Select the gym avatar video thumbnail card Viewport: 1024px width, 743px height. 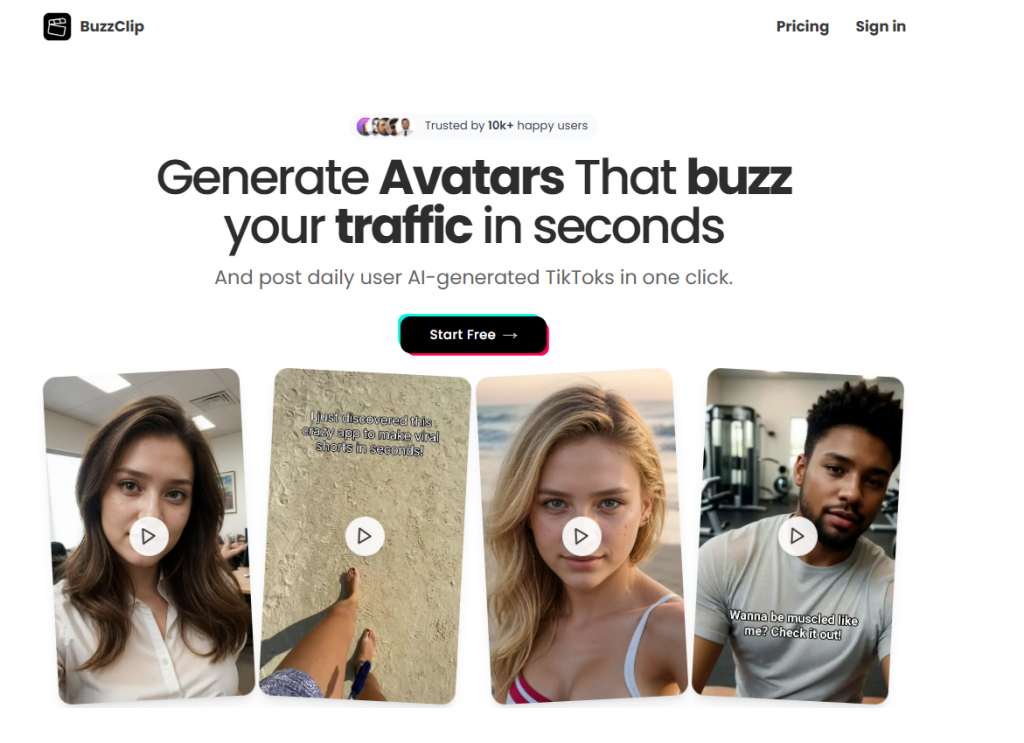tap(798, 536)
